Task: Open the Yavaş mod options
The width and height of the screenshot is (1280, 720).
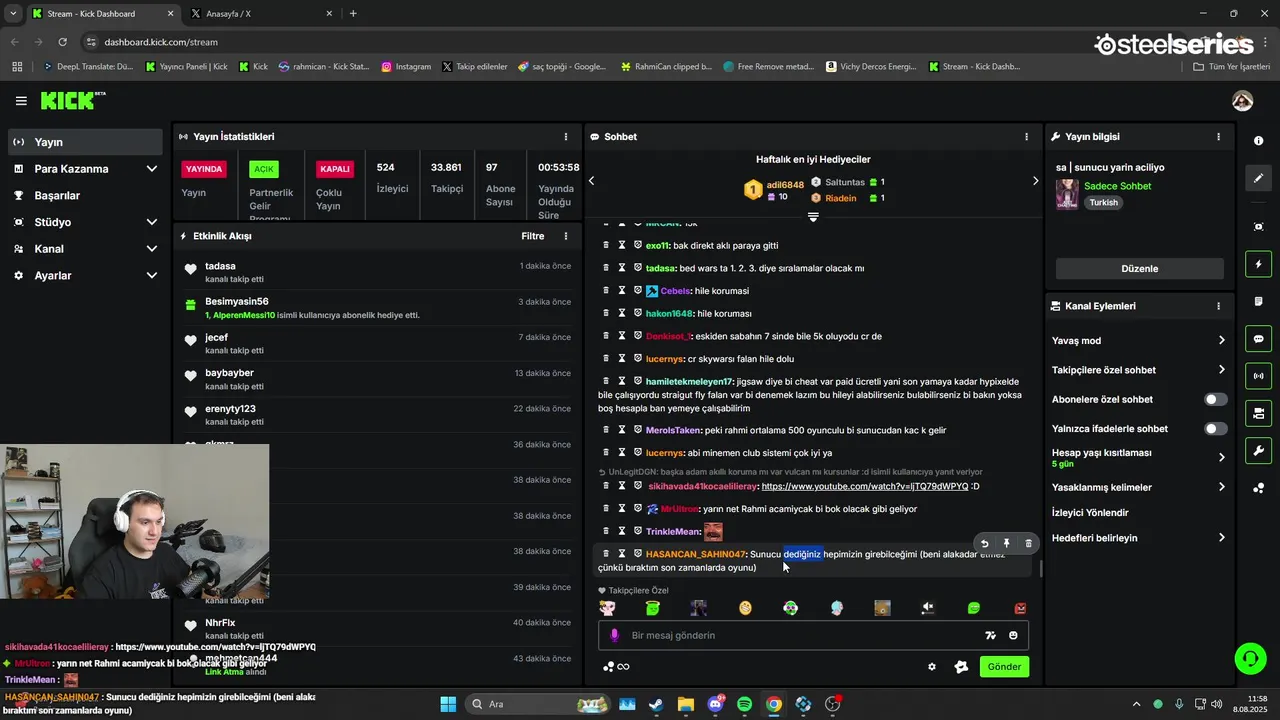Action: click(1138, 341)
